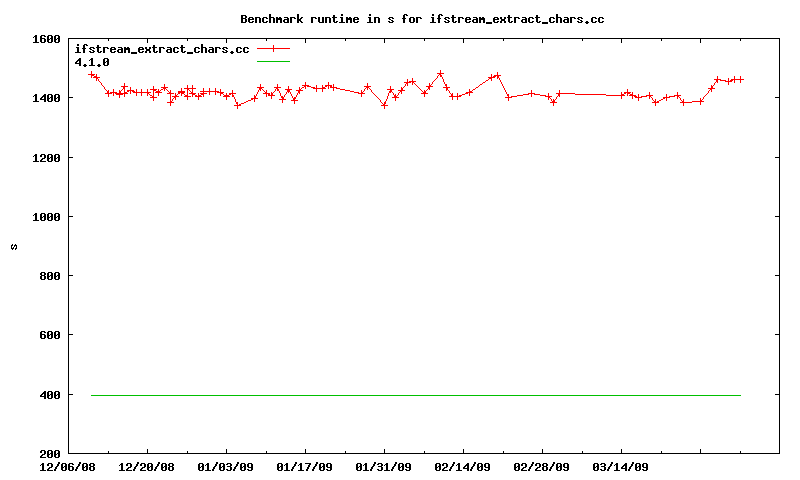Select the 200 y-axis tick label

coord(50,454)
